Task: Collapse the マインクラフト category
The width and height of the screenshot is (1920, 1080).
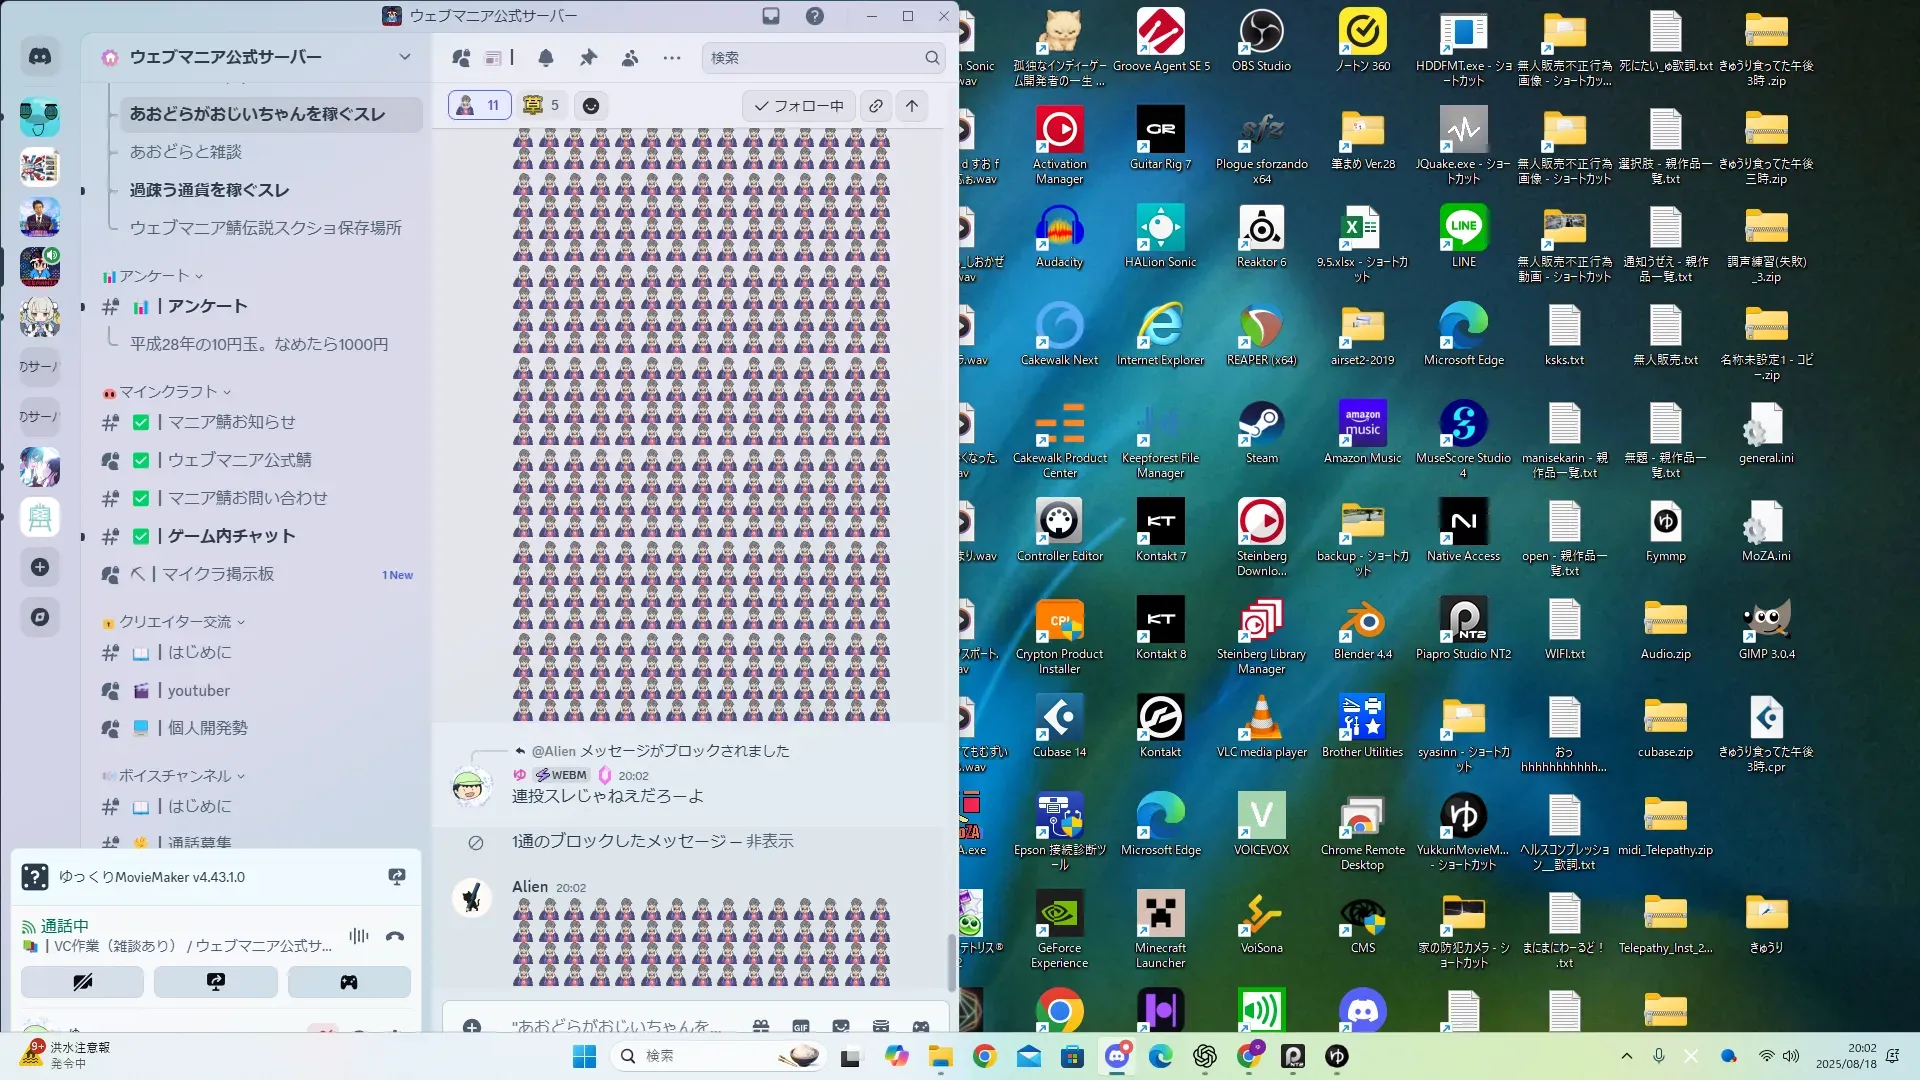Action: click(x=167, y=392)
